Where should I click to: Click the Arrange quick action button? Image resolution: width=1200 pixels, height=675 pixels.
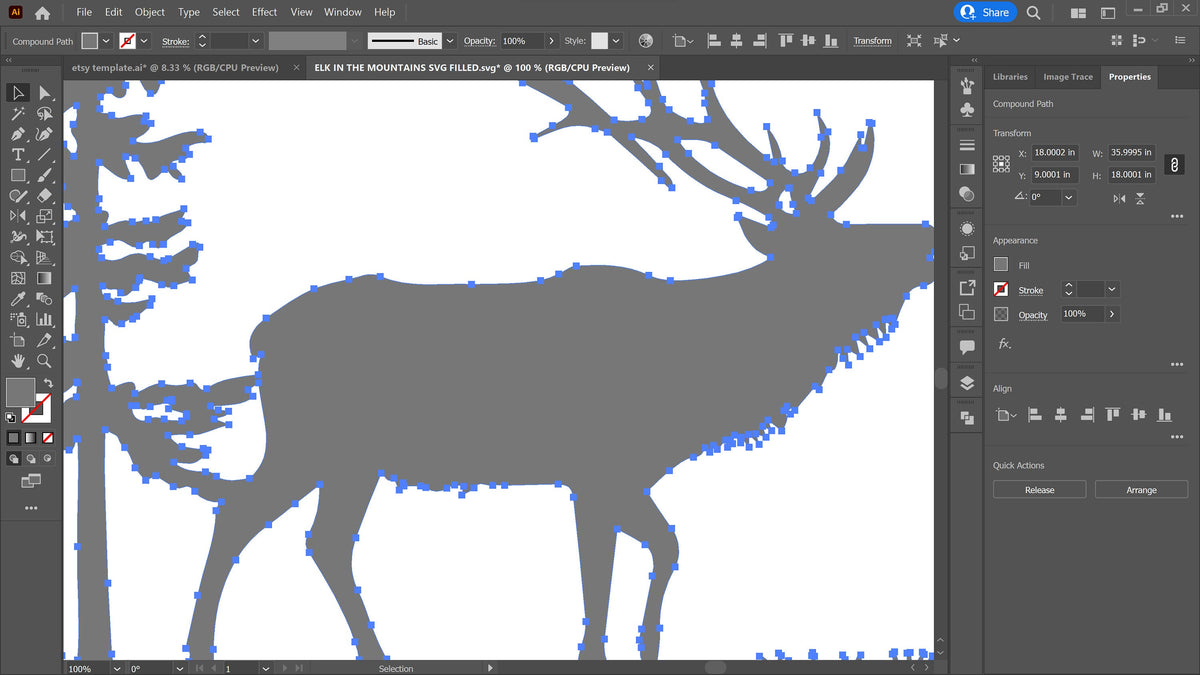[x=1141, y=489]
